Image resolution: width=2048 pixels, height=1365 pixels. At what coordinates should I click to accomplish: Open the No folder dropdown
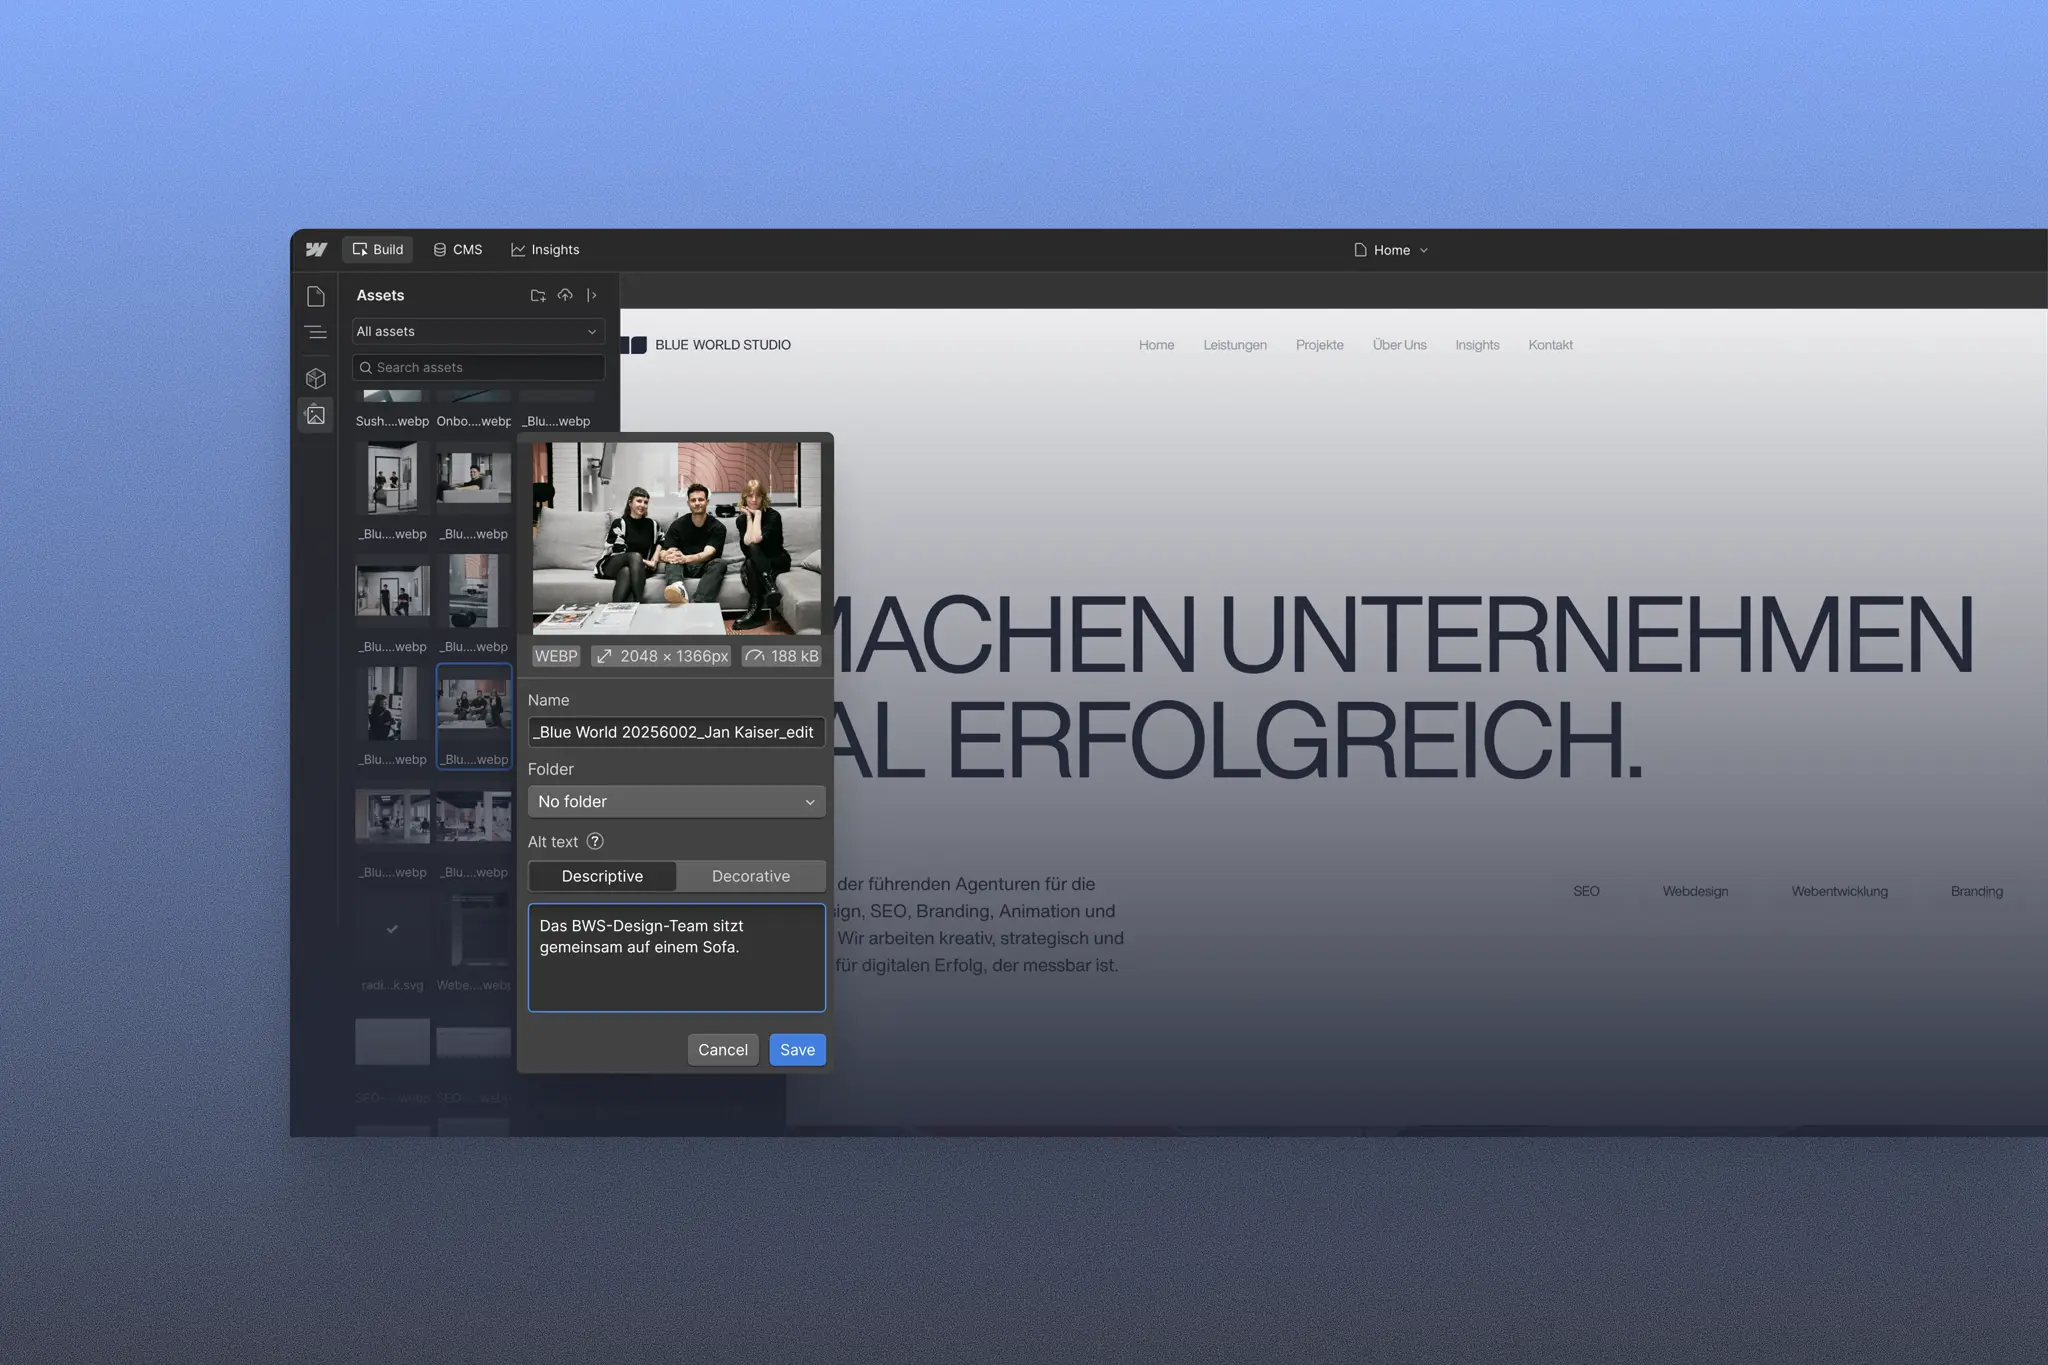(x=676, y=801)
